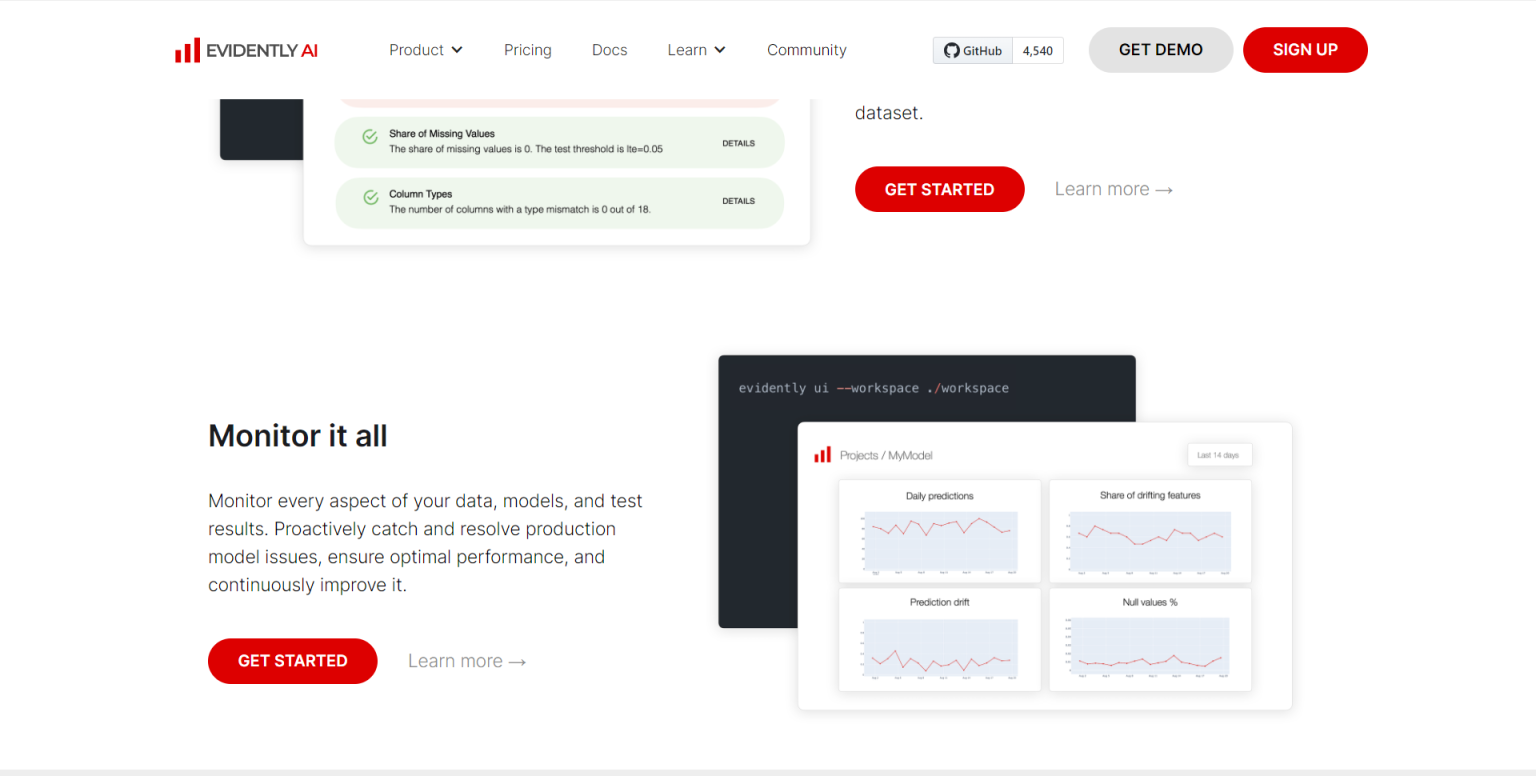Image resolution: width=1536 pixels, height=776 pixels.
Task: Expand the Learn dropdown menu
Action: pos(696,50)
